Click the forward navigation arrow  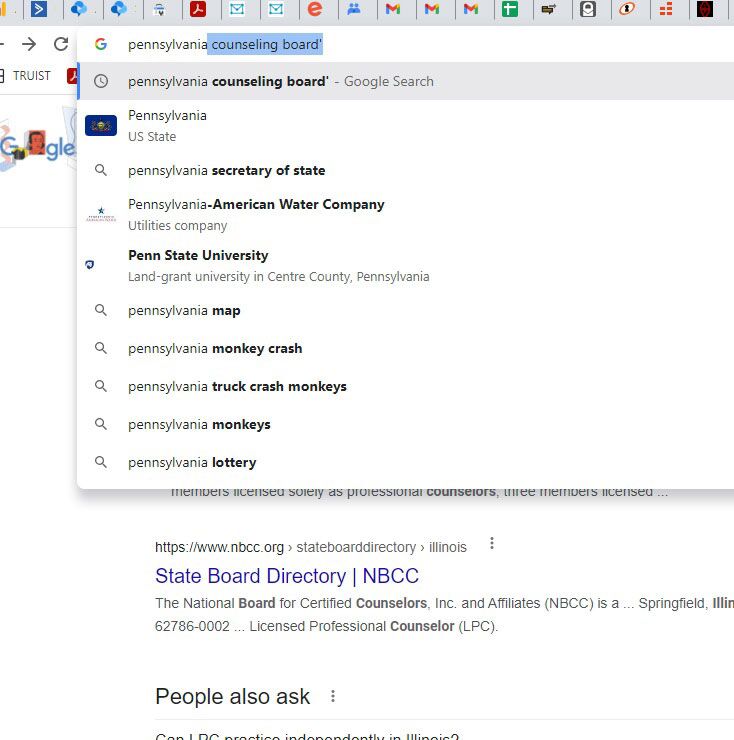[x=29, y=44]
